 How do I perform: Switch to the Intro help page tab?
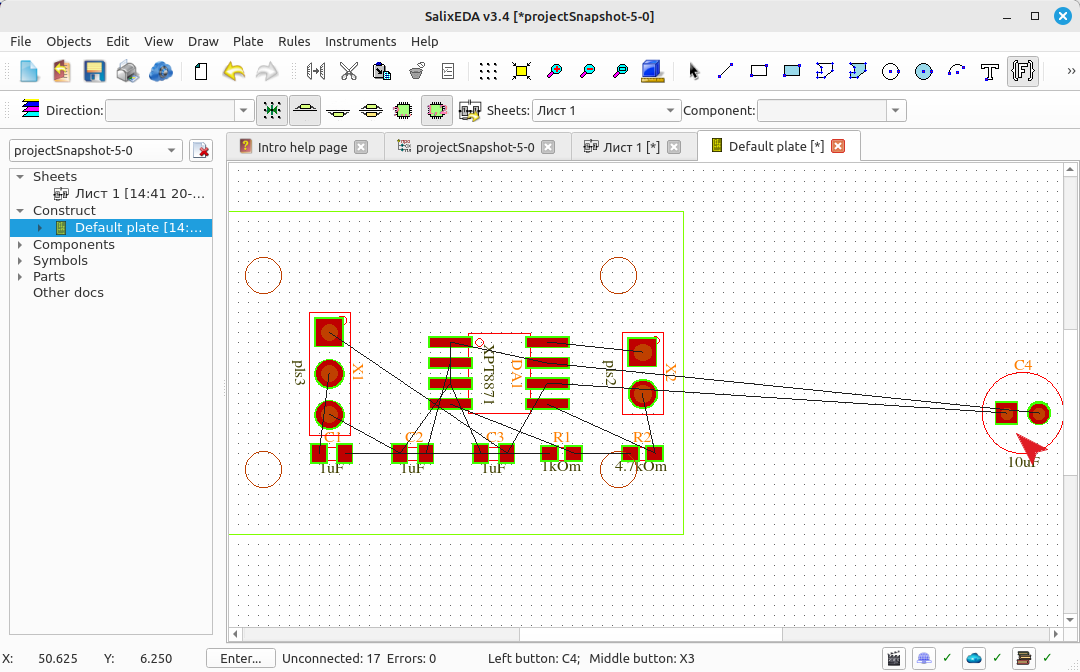pos(302,147)
